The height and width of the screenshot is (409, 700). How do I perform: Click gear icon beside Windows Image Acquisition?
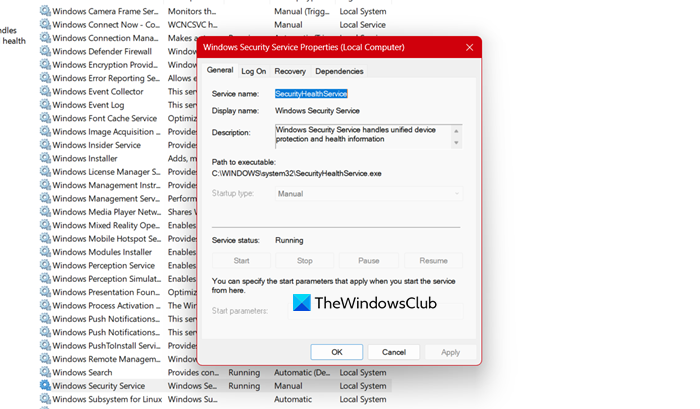coord(45,131)
